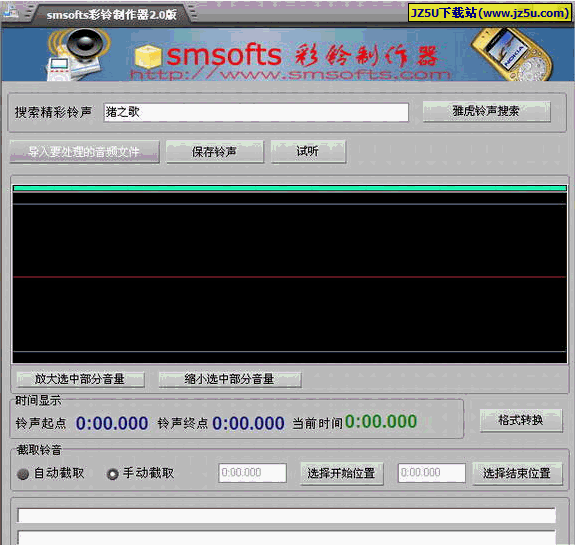Click the JZ5U下载站 yellow label
This screenshot has height=545, width=575.
[x=490, y=13]
